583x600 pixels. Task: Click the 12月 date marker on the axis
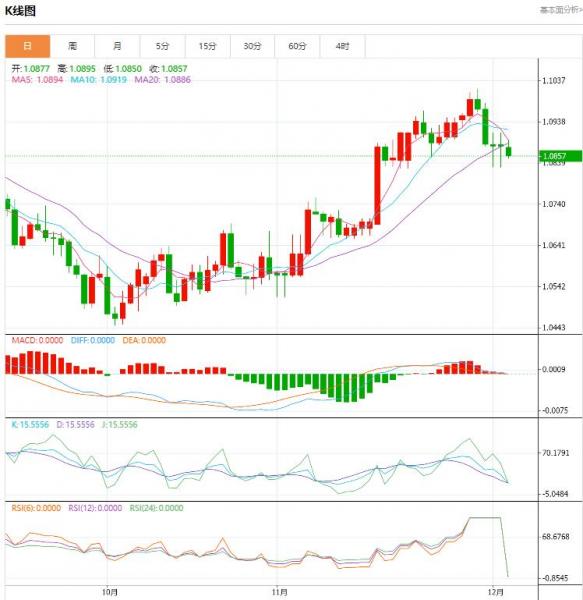pyautogui.click(x=496, y=592)
